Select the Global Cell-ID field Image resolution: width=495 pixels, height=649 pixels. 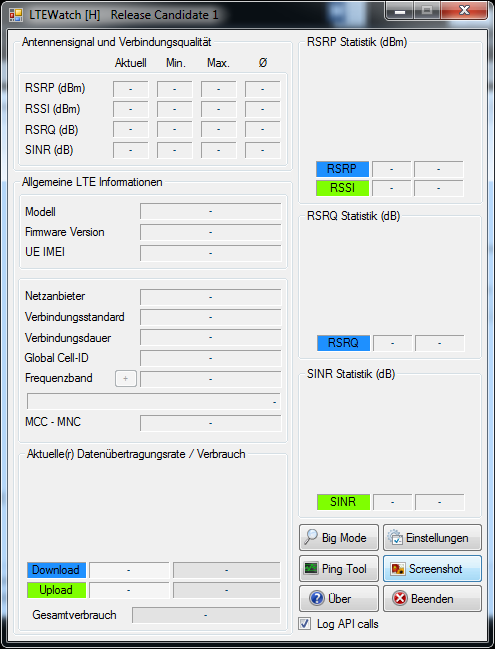211,358
